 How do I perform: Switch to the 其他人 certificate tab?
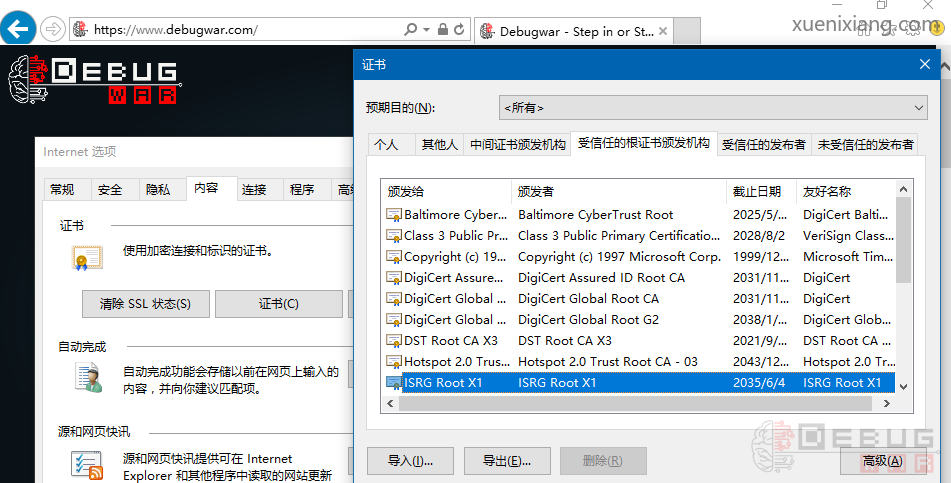[x=439, y=144]
